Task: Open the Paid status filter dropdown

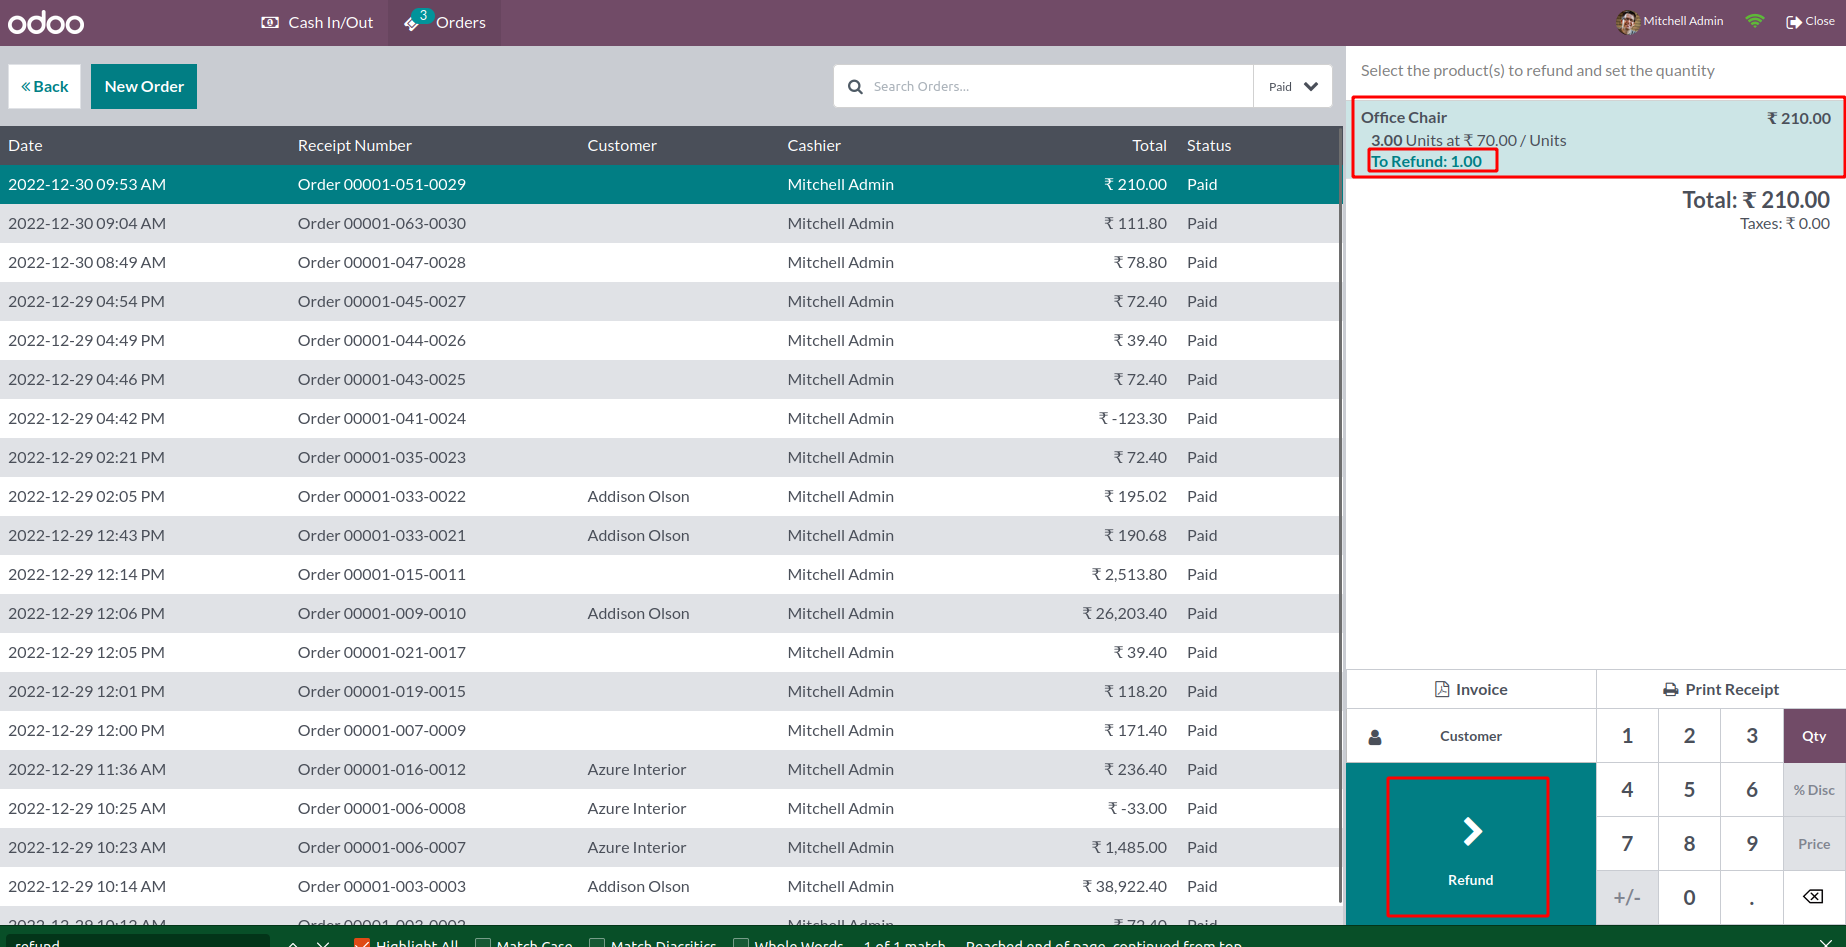Action: pos(1293,87)
